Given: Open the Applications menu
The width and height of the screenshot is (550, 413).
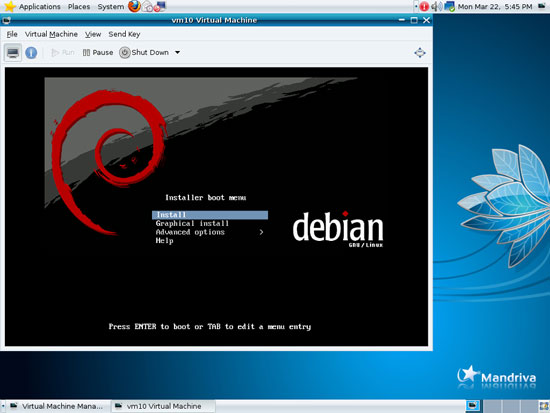Looking at the screenshot, I should [x=39, y=7].
